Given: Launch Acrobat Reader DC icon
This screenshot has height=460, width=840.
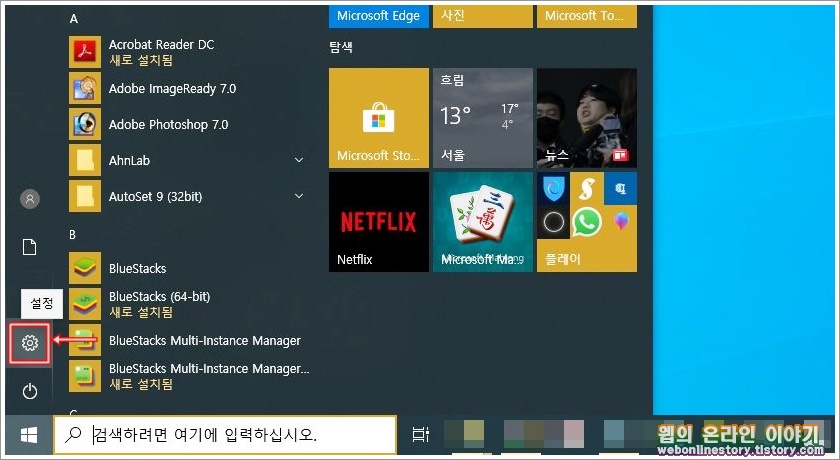Looking at the screenshot, I should click(85, 52).
